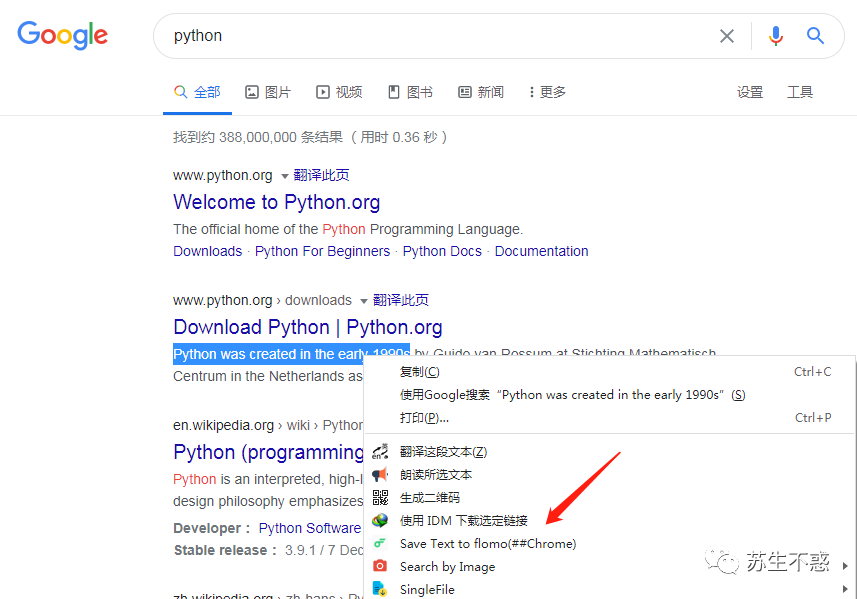This screenshot has height=599, width=857.
Task: Open Python Docs sitelink
Action: (442, 251)
